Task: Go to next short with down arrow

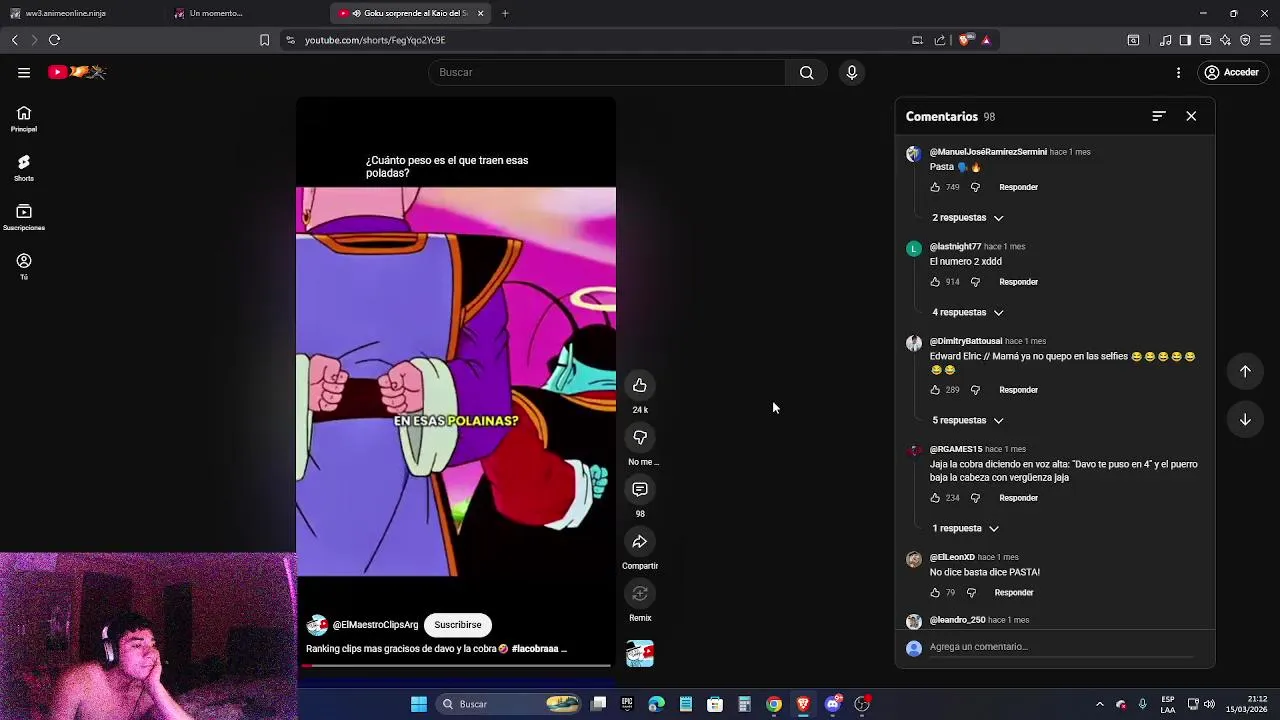Action: tap(1245, 420)
